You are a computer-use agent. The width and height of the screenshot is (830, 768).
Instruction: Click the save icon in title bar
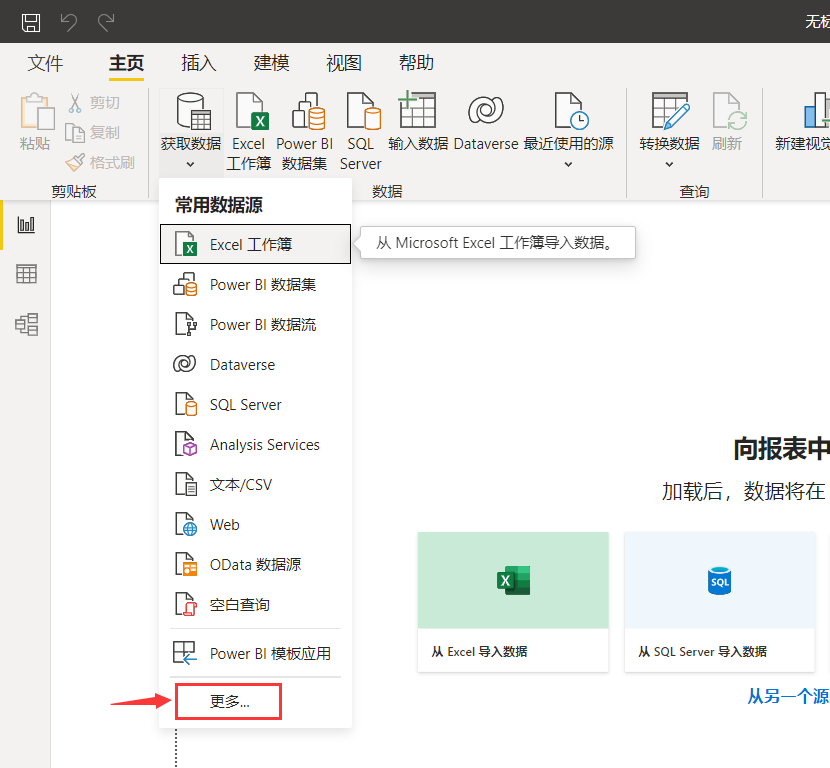(31, 21)
